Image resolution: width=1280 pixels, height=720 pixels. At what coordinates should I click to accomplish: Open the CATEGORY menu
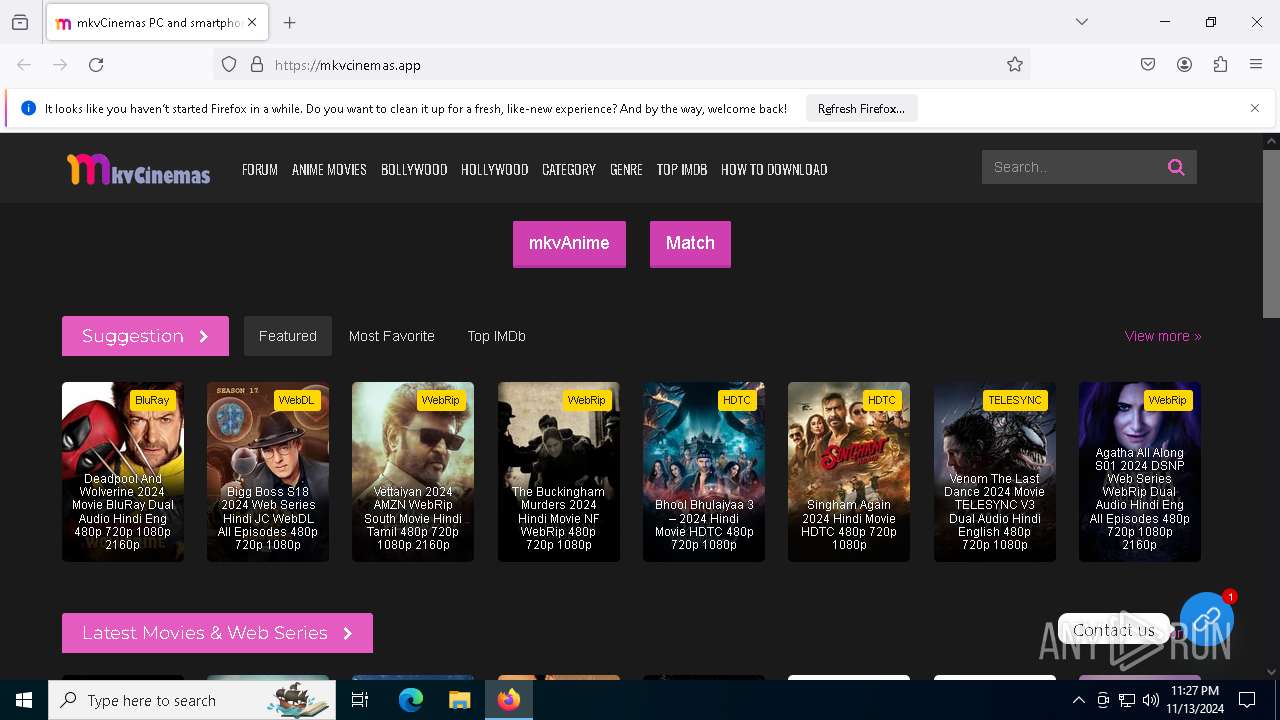coord(569,170)
